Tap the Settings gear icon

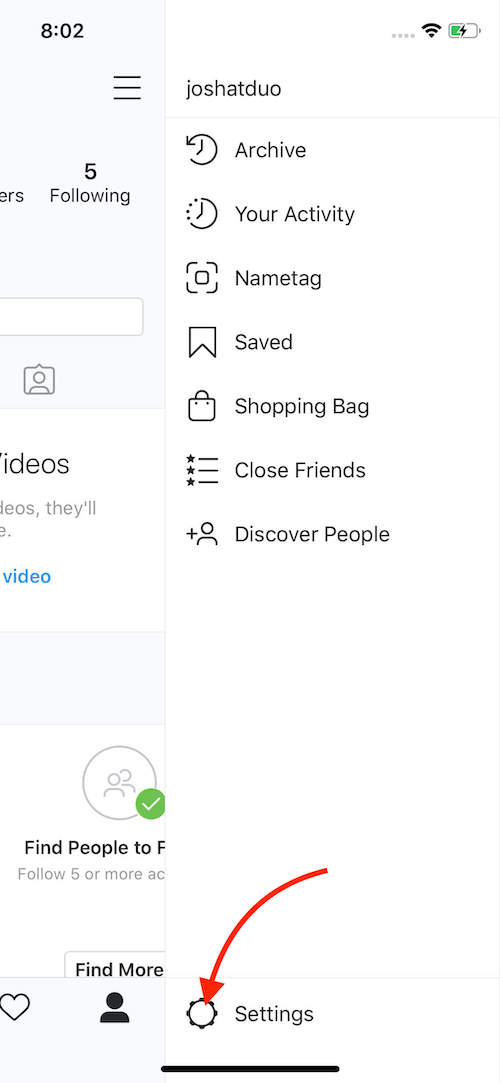click(x=202, y=1013)
